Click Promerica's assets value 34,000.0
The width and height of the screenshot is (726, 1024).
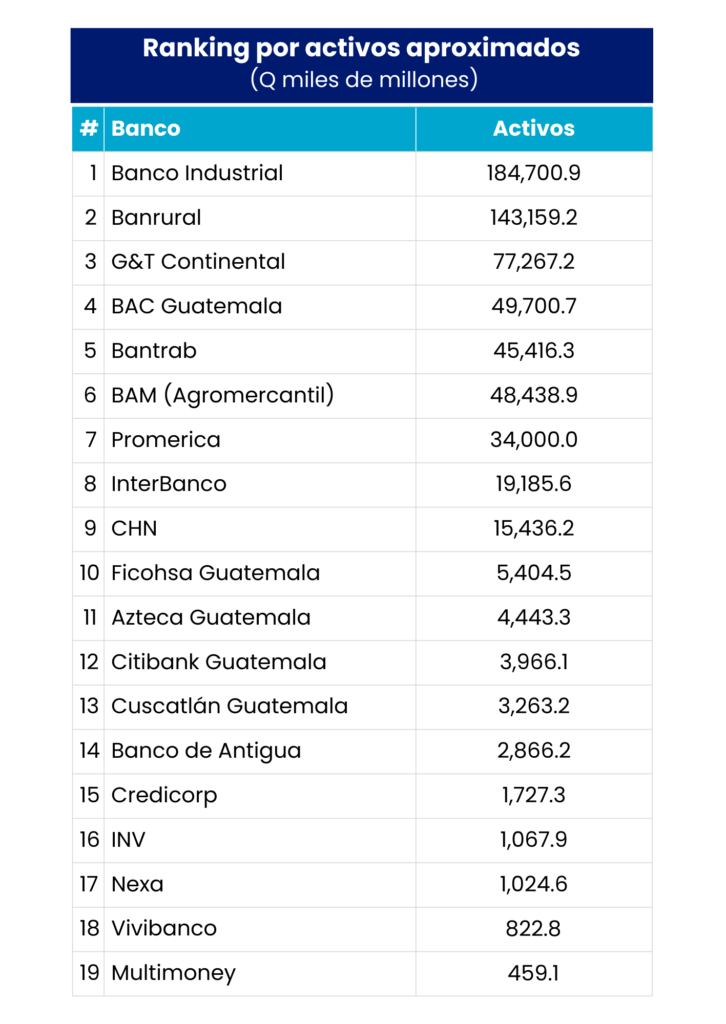click(x=533, y=439)
